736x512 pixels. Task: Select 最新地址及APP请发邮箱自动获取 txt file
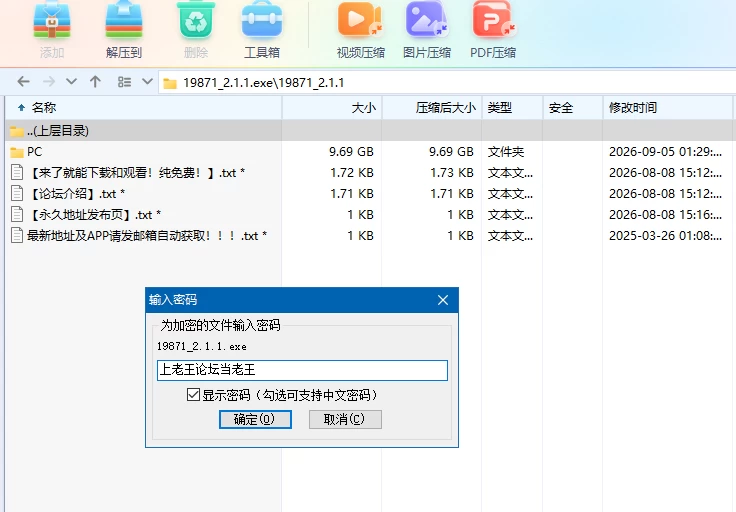pyautogui.click(x=370, y=236)
